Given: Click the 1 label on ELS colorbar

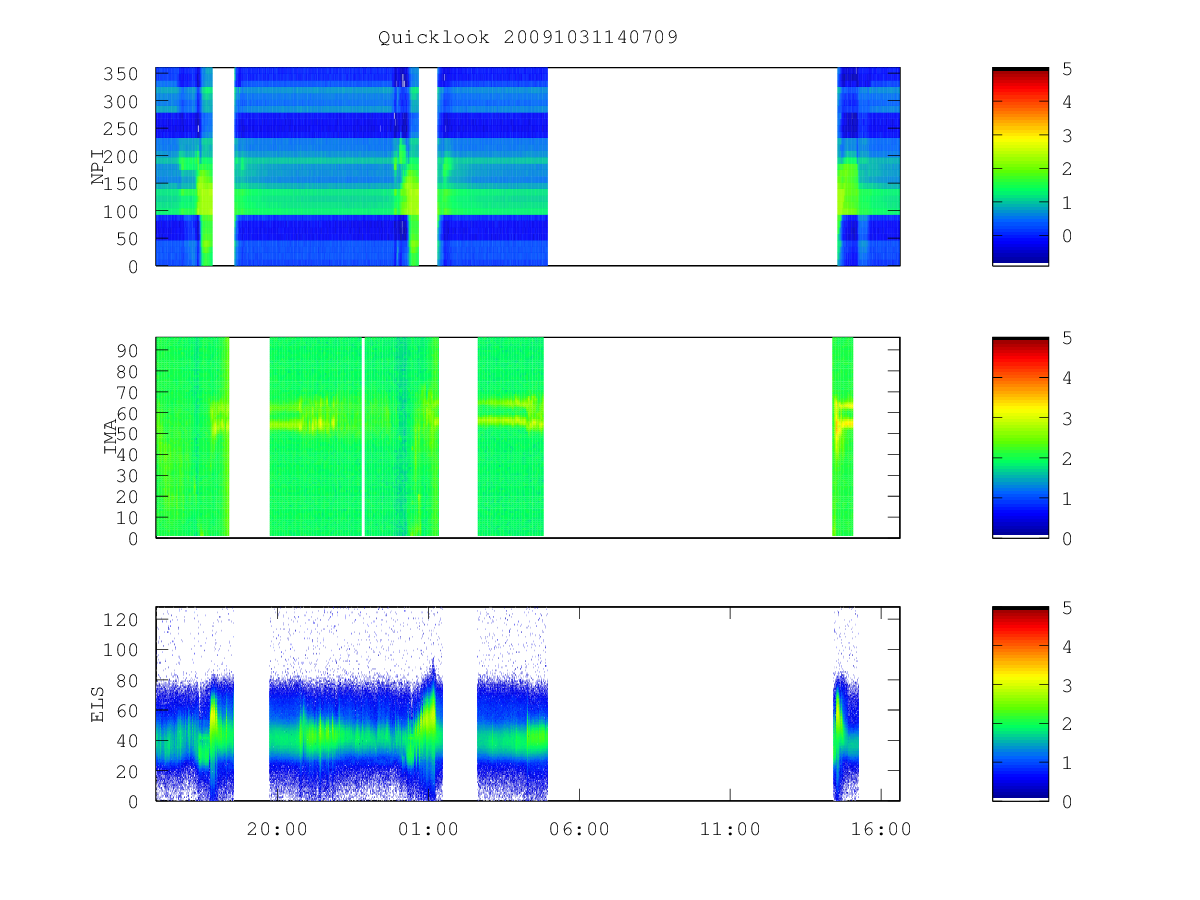Looking at the screenshot, I should click(1068, 762).
